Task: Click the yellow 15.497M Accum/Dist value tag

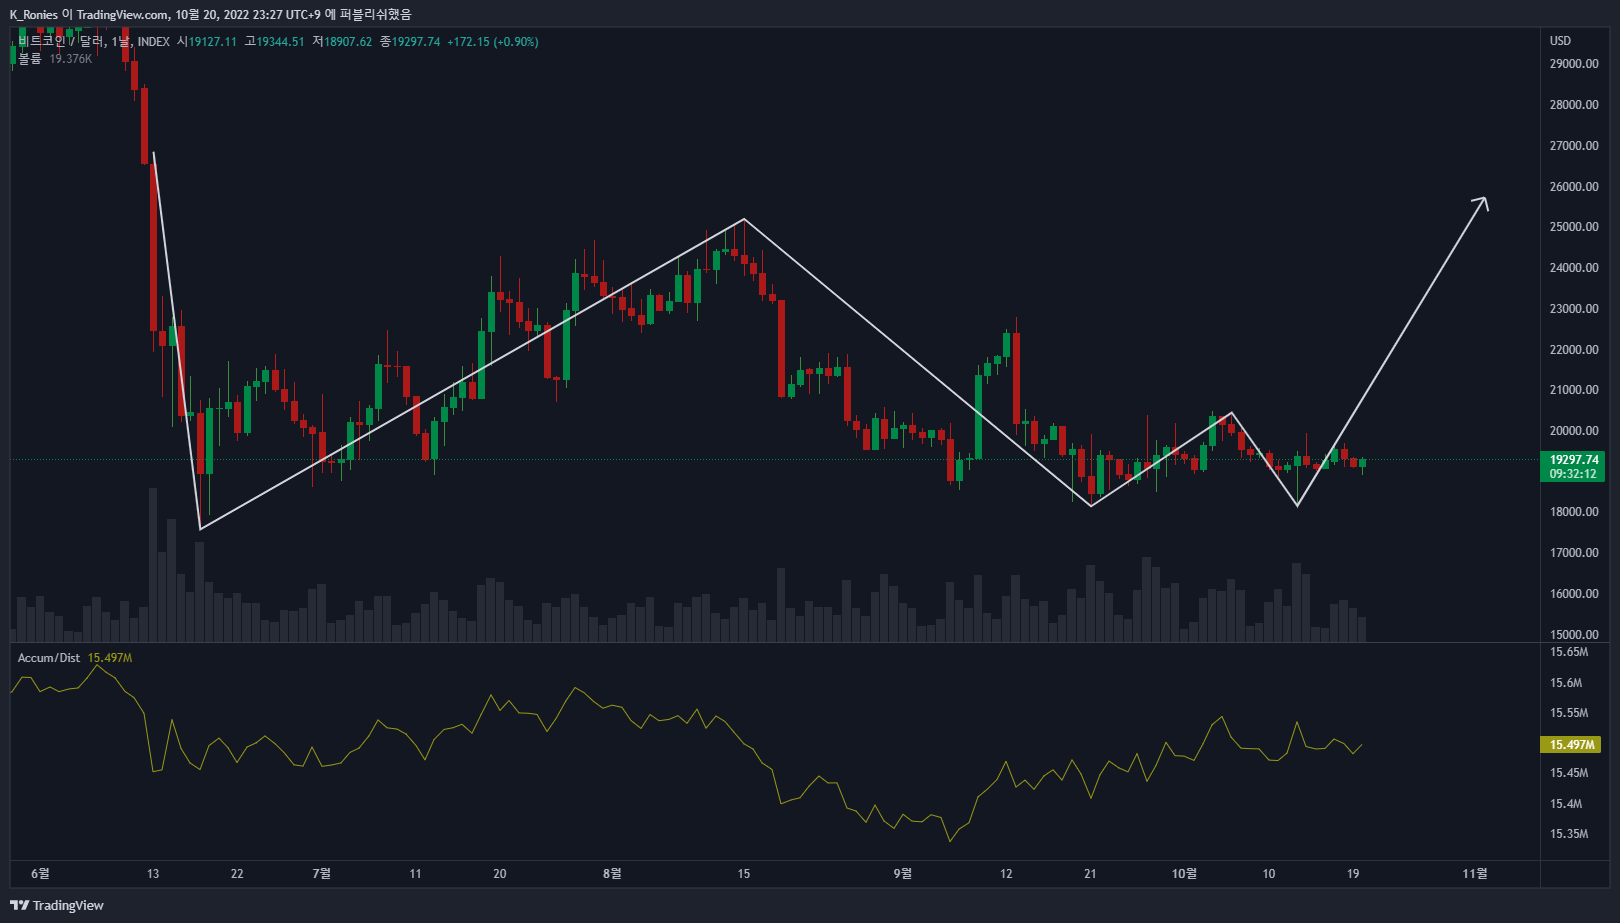Action: tap(1571, 745)
